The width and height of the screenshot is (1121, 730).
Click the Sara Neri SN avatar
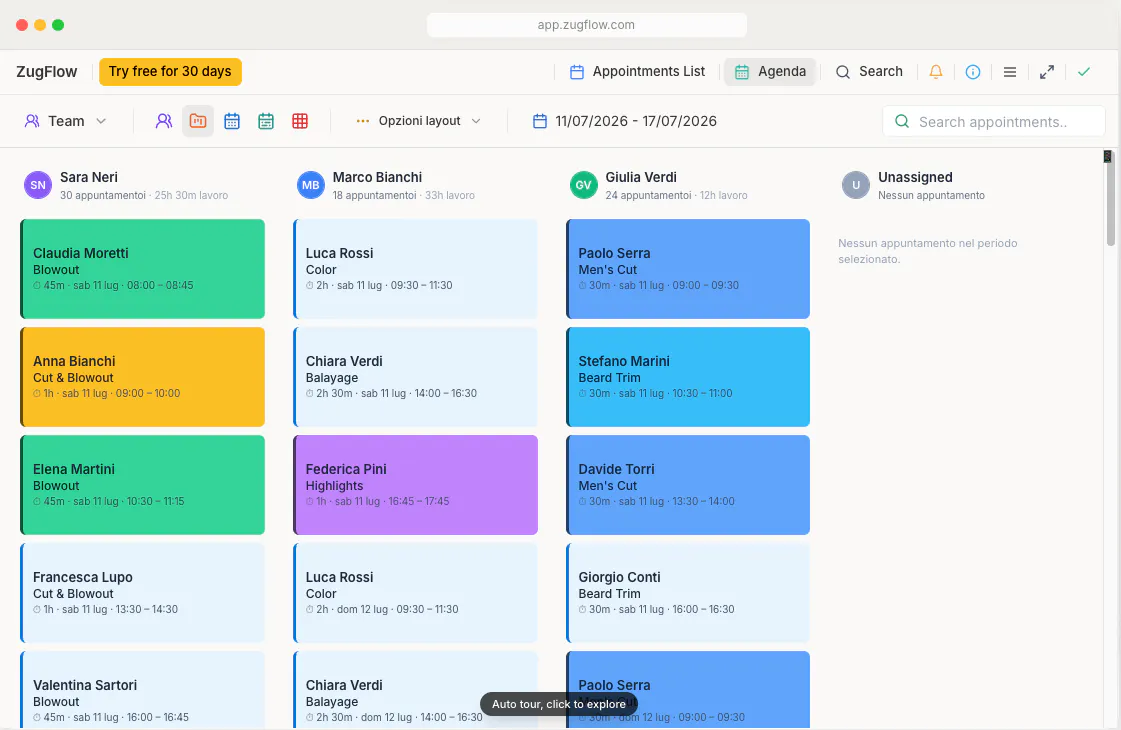38,185
